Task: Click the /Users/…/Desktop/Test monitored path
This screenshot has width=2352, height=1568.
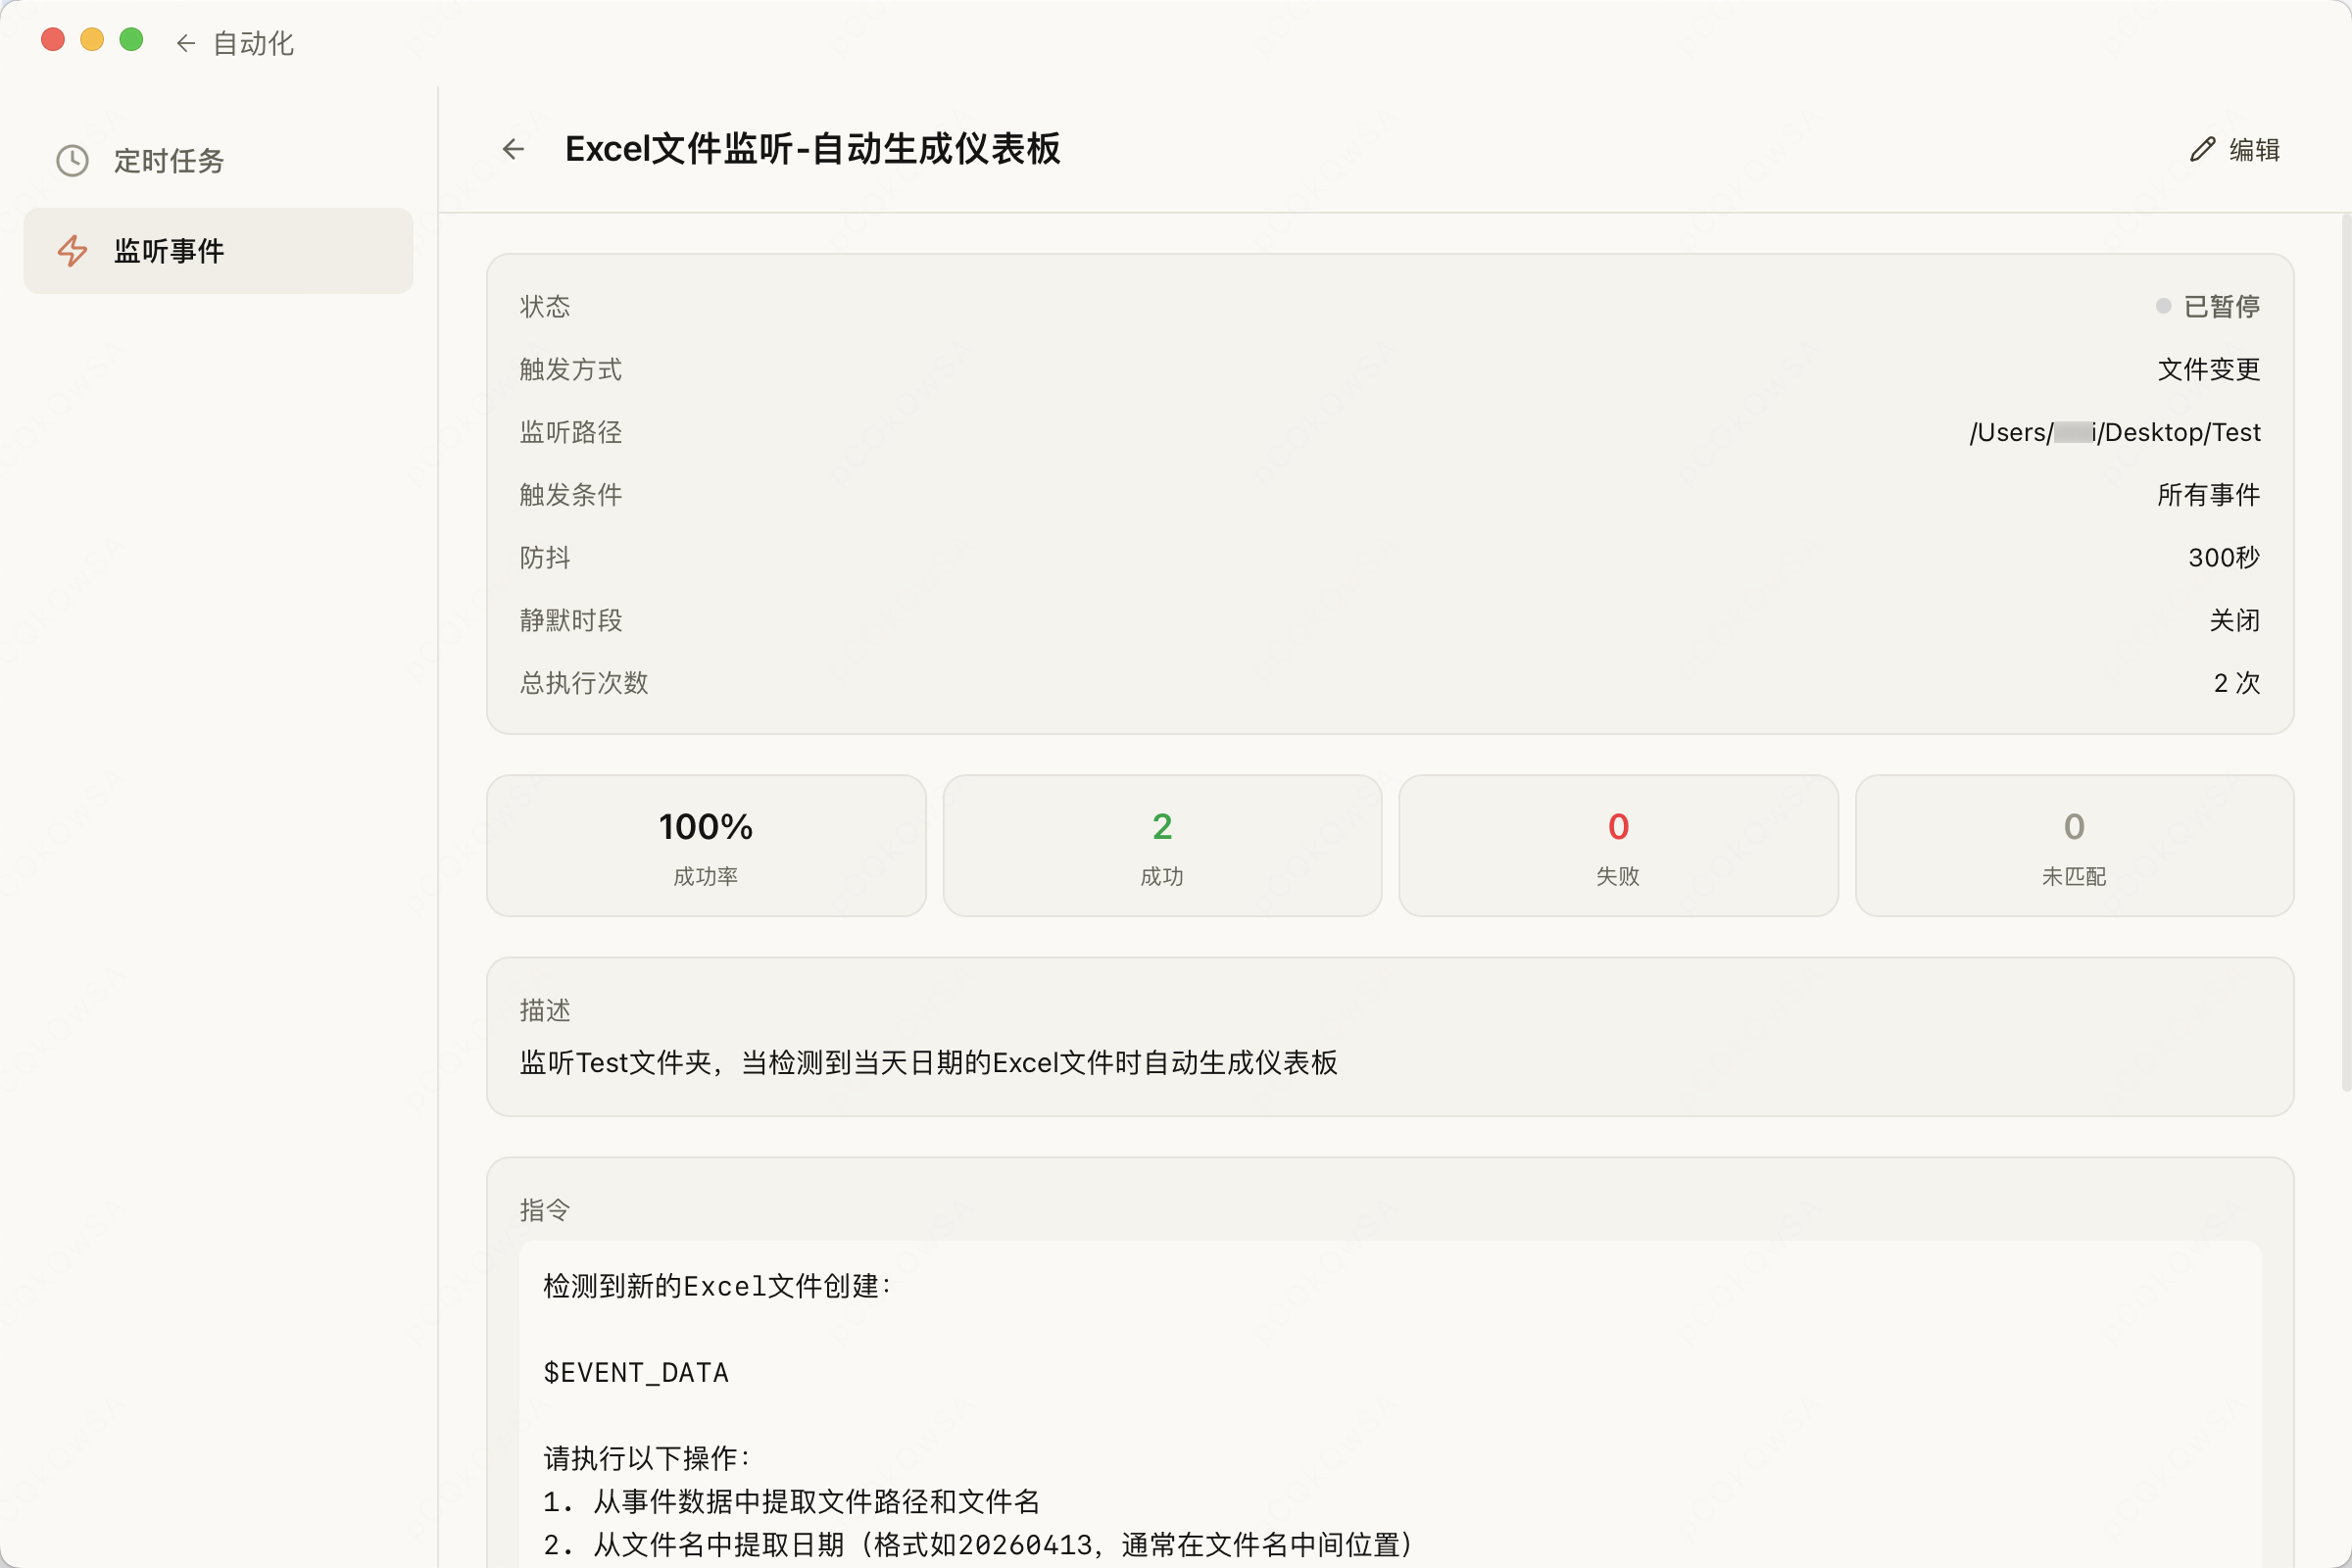Action: click(x=2115, y=432)
